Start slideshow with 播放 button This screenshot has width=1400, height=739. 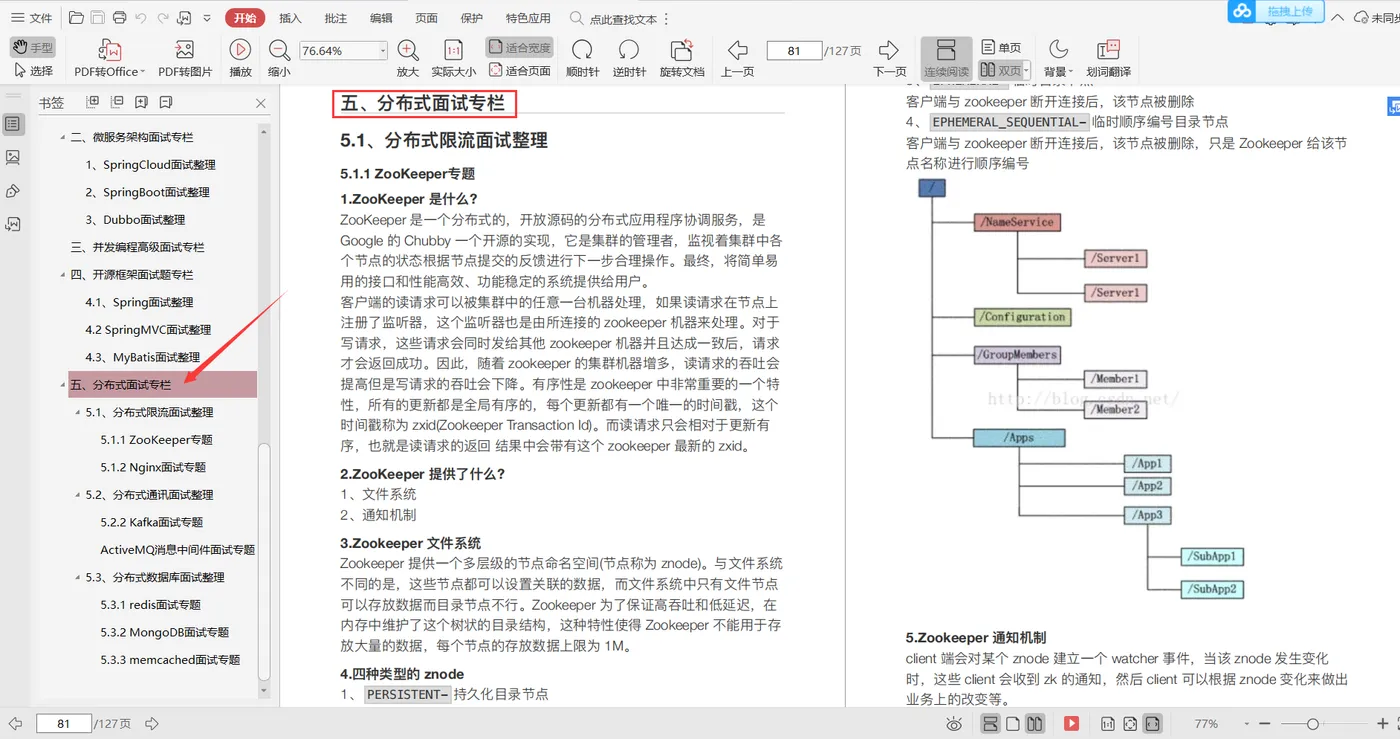point(240,58)
